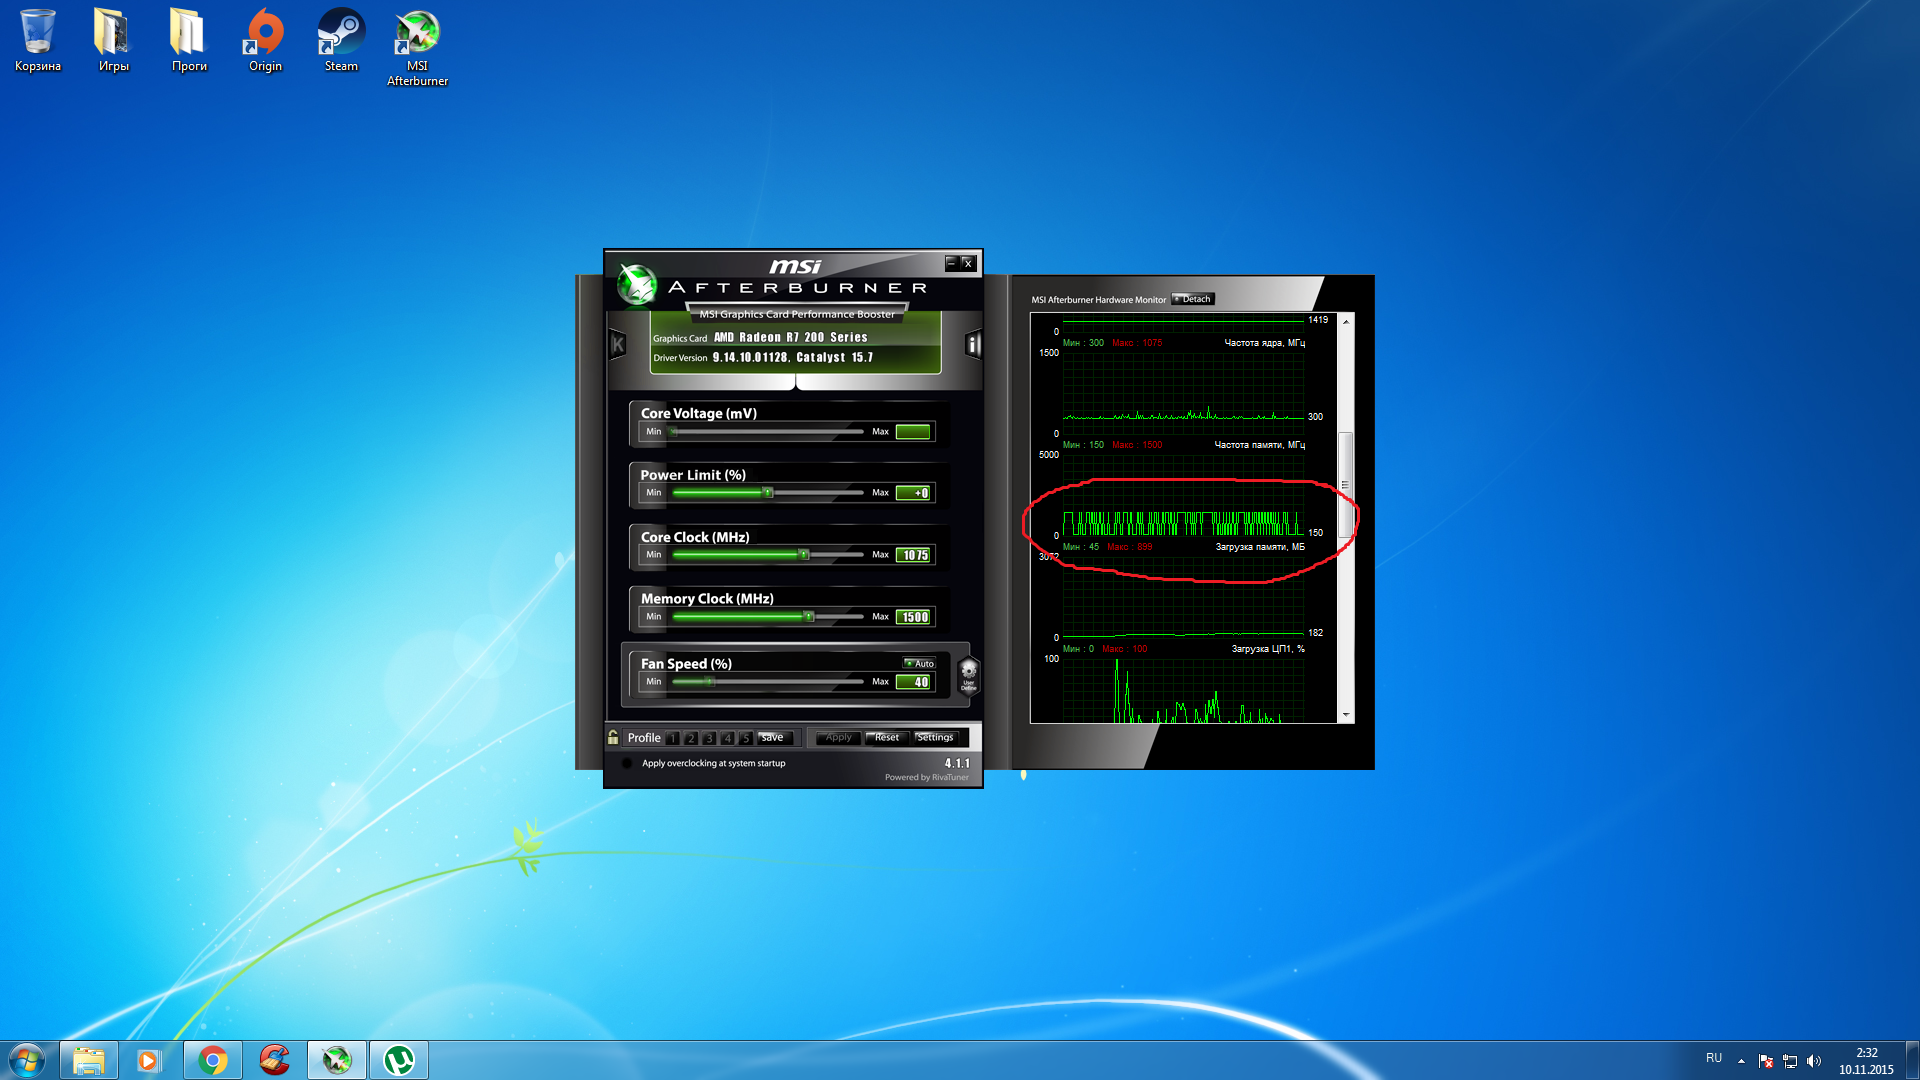Screen dimensions: 1920x1080
Task: Open Windows Explorer from the taskbar
Action: (x=89, y=1060)
